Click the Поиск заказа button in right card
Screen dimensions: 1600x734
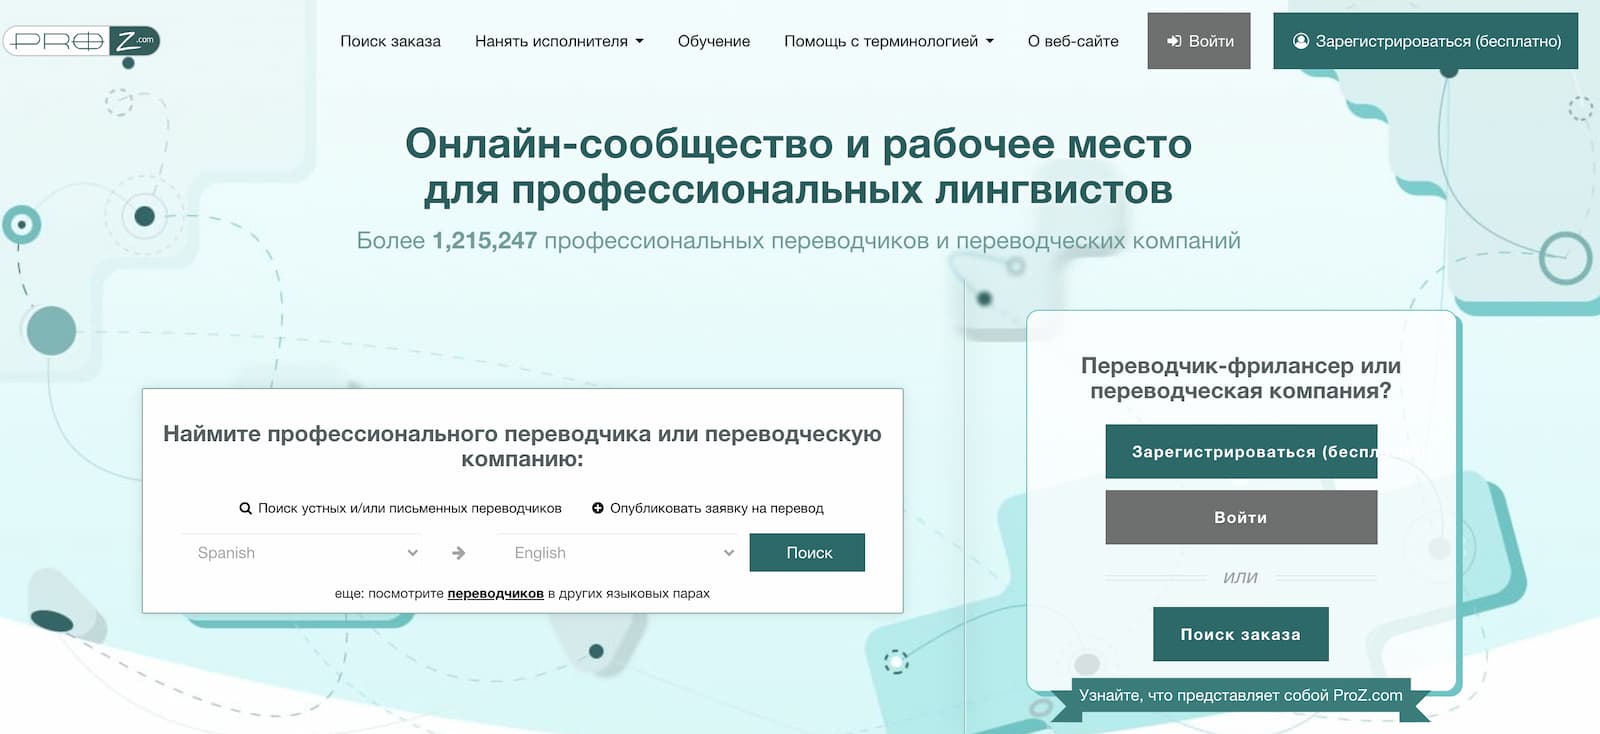(x=1241, y=634)
